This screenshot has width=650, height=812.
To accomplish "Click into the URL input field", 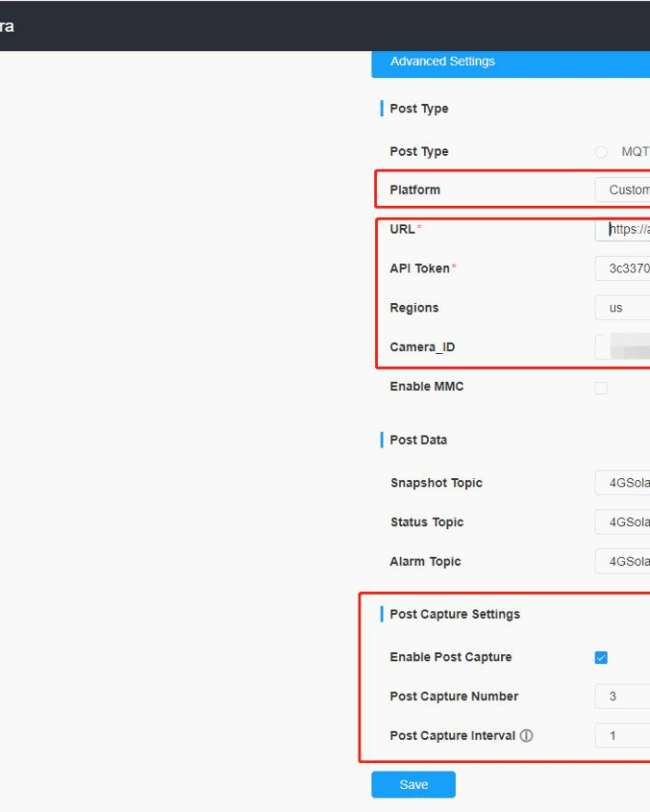I will pos(626,229).
